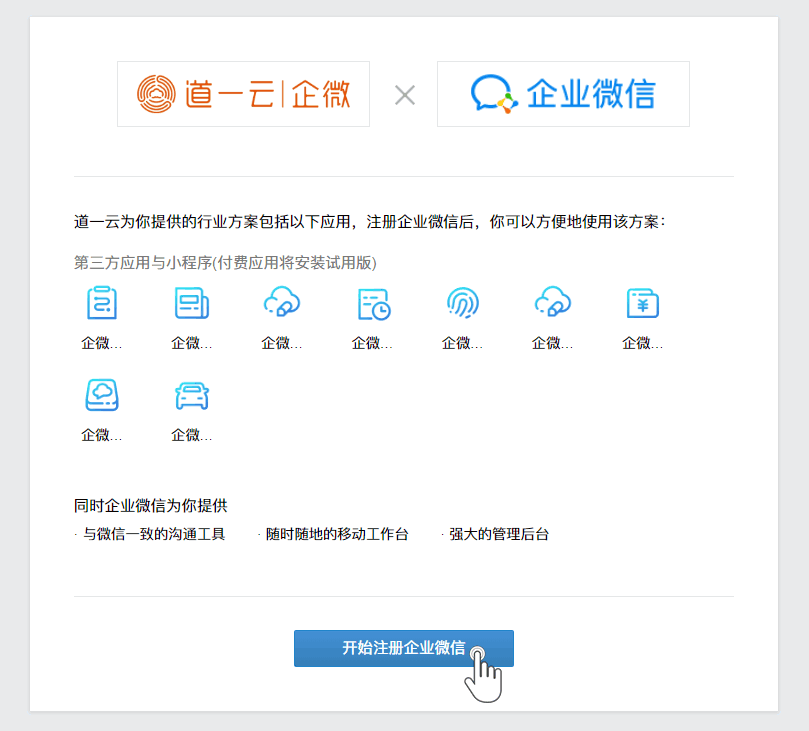809x731 pixels.
Task: Open the ¥ money envelope 企微 app icon
Action: 641,303
